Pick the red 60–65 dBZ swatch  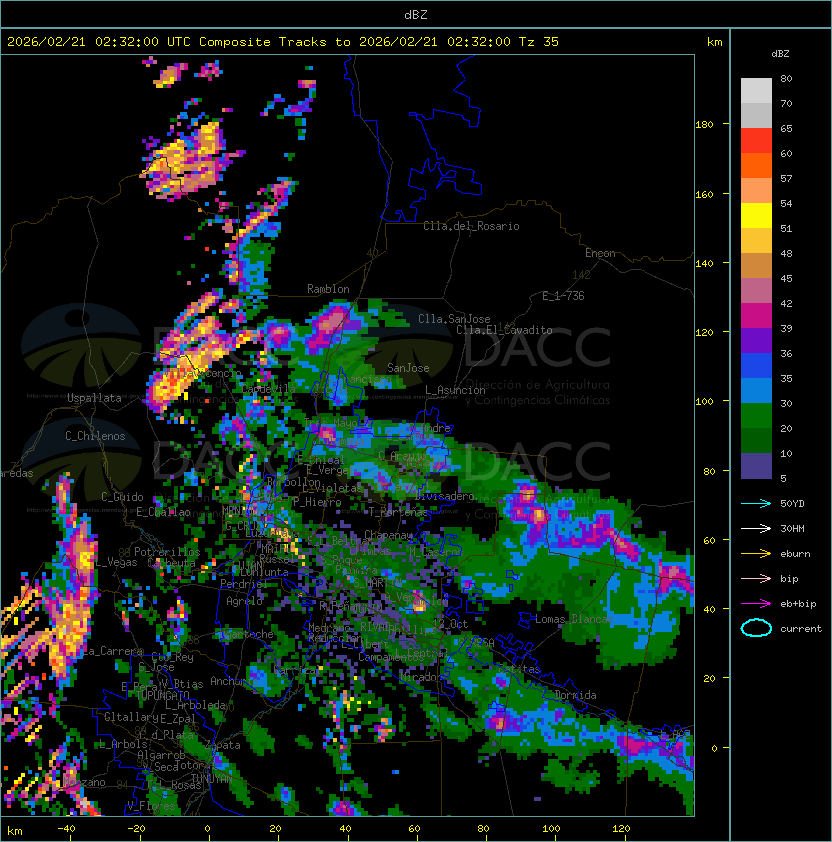coord(756,141)
